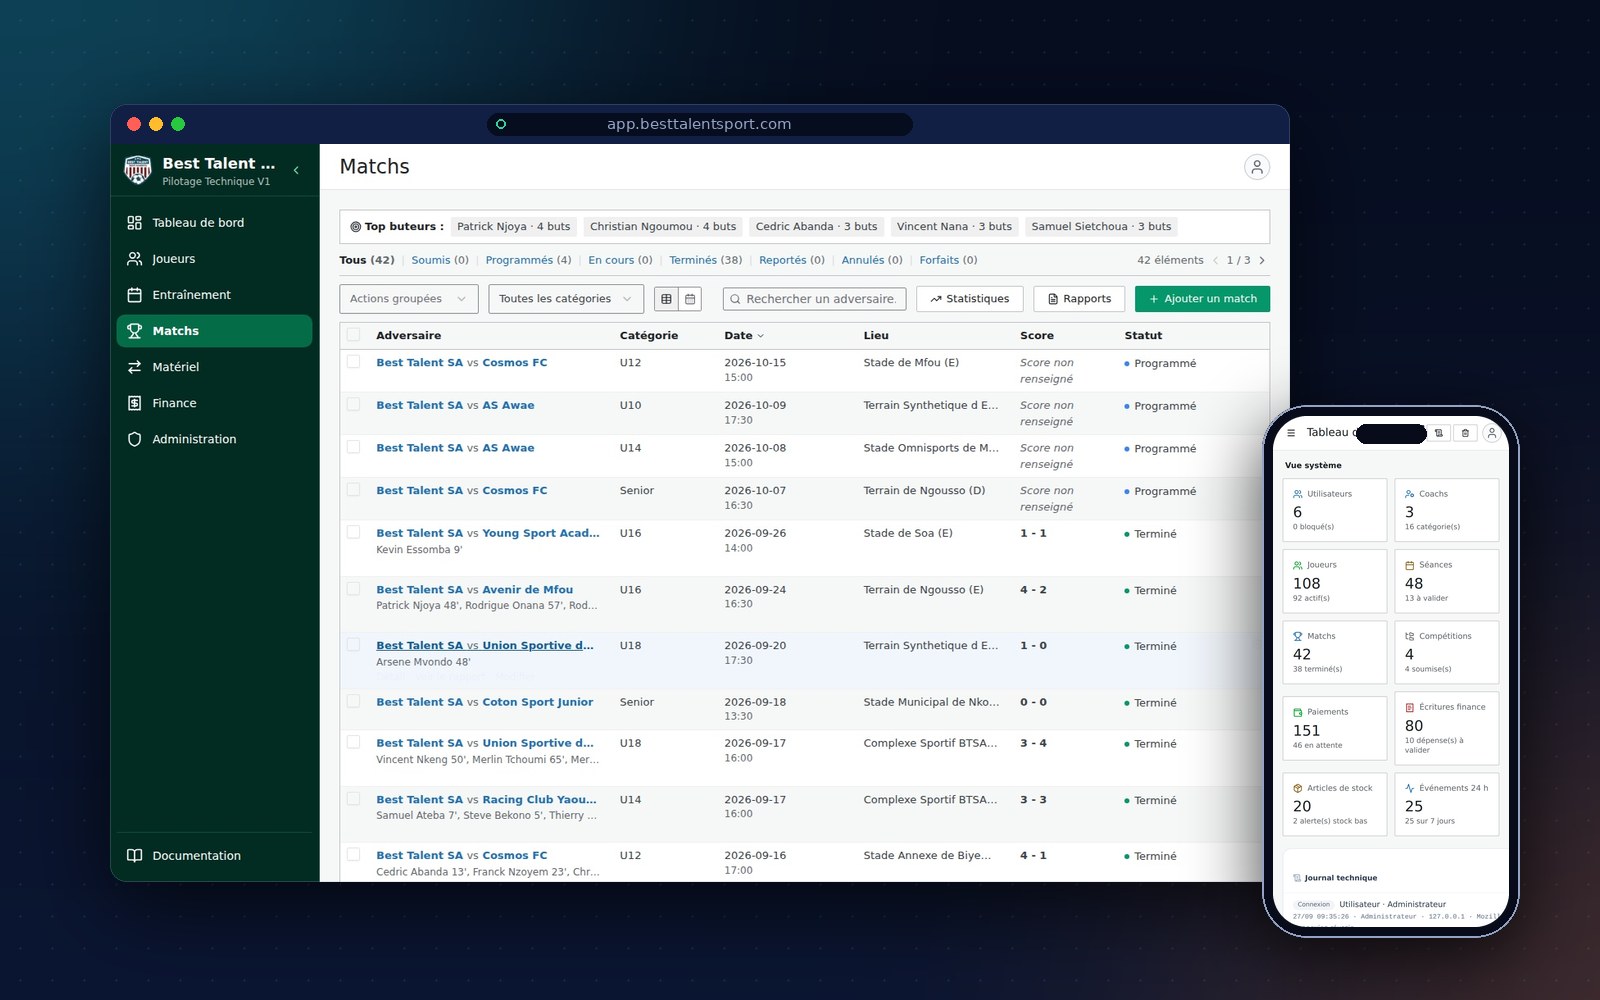Viewport: 1600px width, 1000px height.
Task: Open Matériel in sidebar
Action: (214, 367)
